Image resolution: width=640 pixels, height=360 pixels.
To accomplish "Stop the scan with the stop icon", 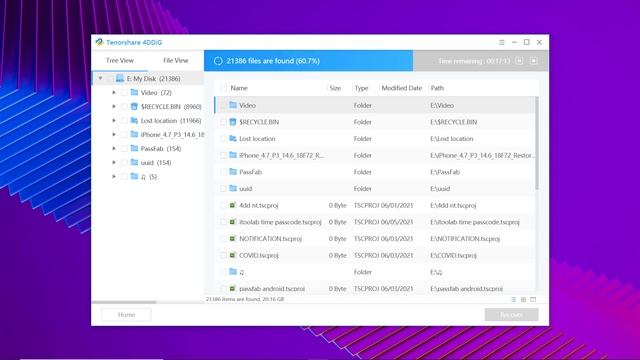I will click(533, 61).
